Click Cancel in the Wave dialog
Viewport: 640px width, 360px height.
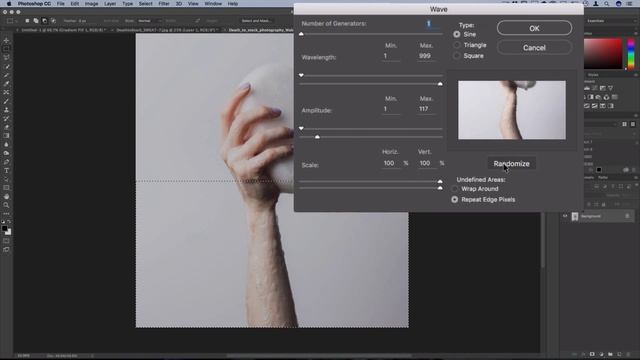click(x=534, y=48)
